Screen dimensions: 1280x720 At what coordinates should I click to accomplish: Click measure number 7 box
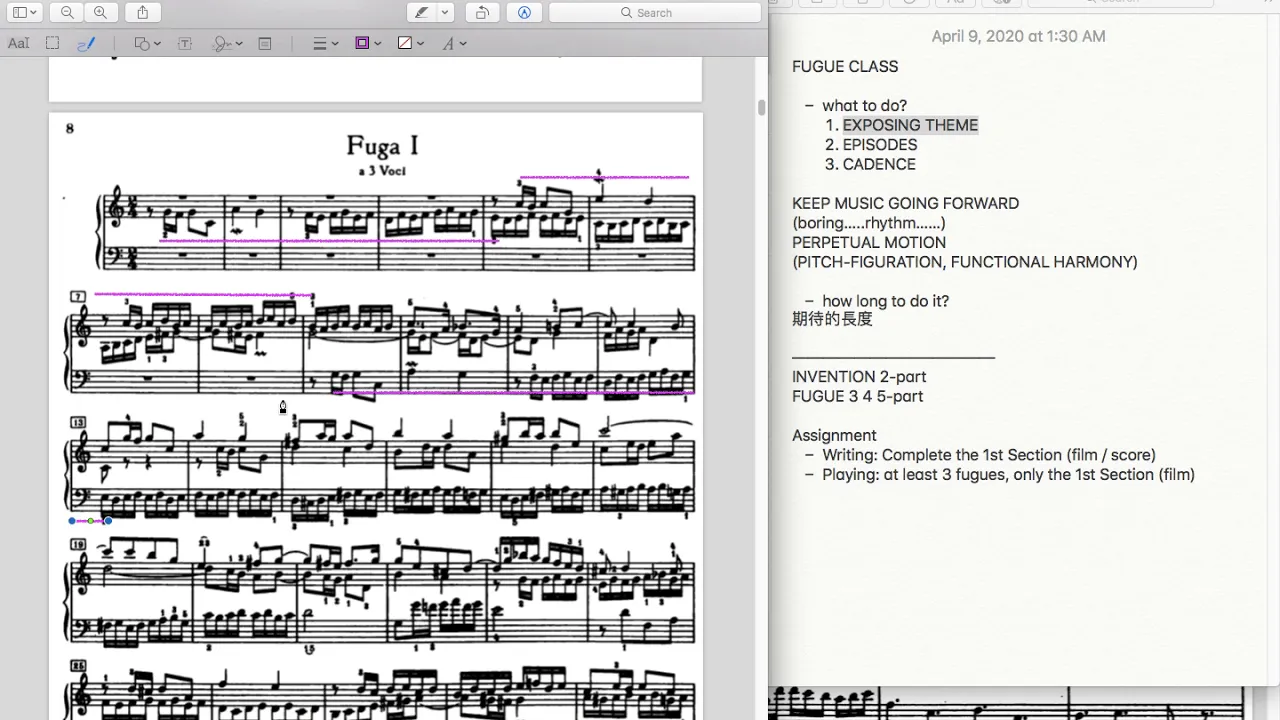click(x=78, y=297)
